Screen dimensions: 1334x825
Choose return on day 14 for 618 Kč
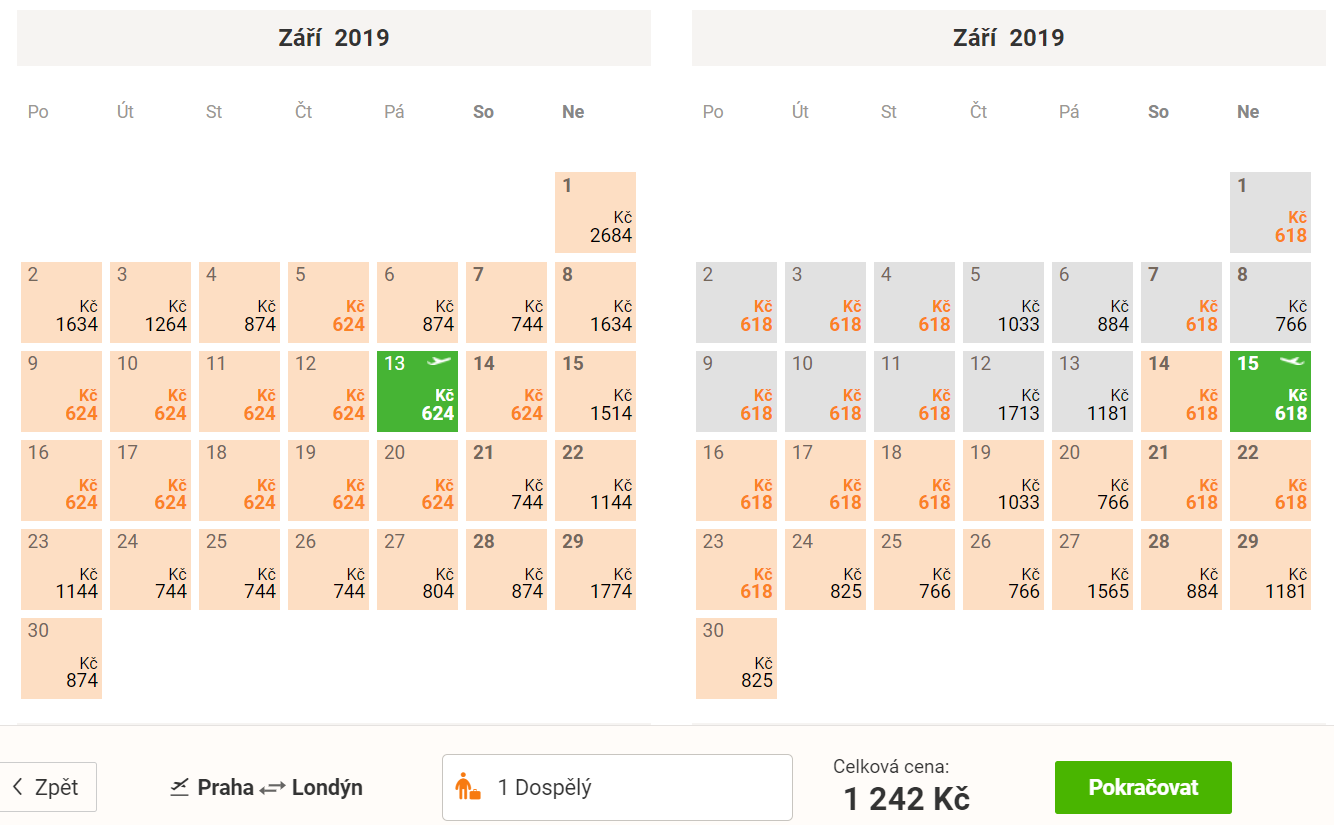tap(1181, 391)
